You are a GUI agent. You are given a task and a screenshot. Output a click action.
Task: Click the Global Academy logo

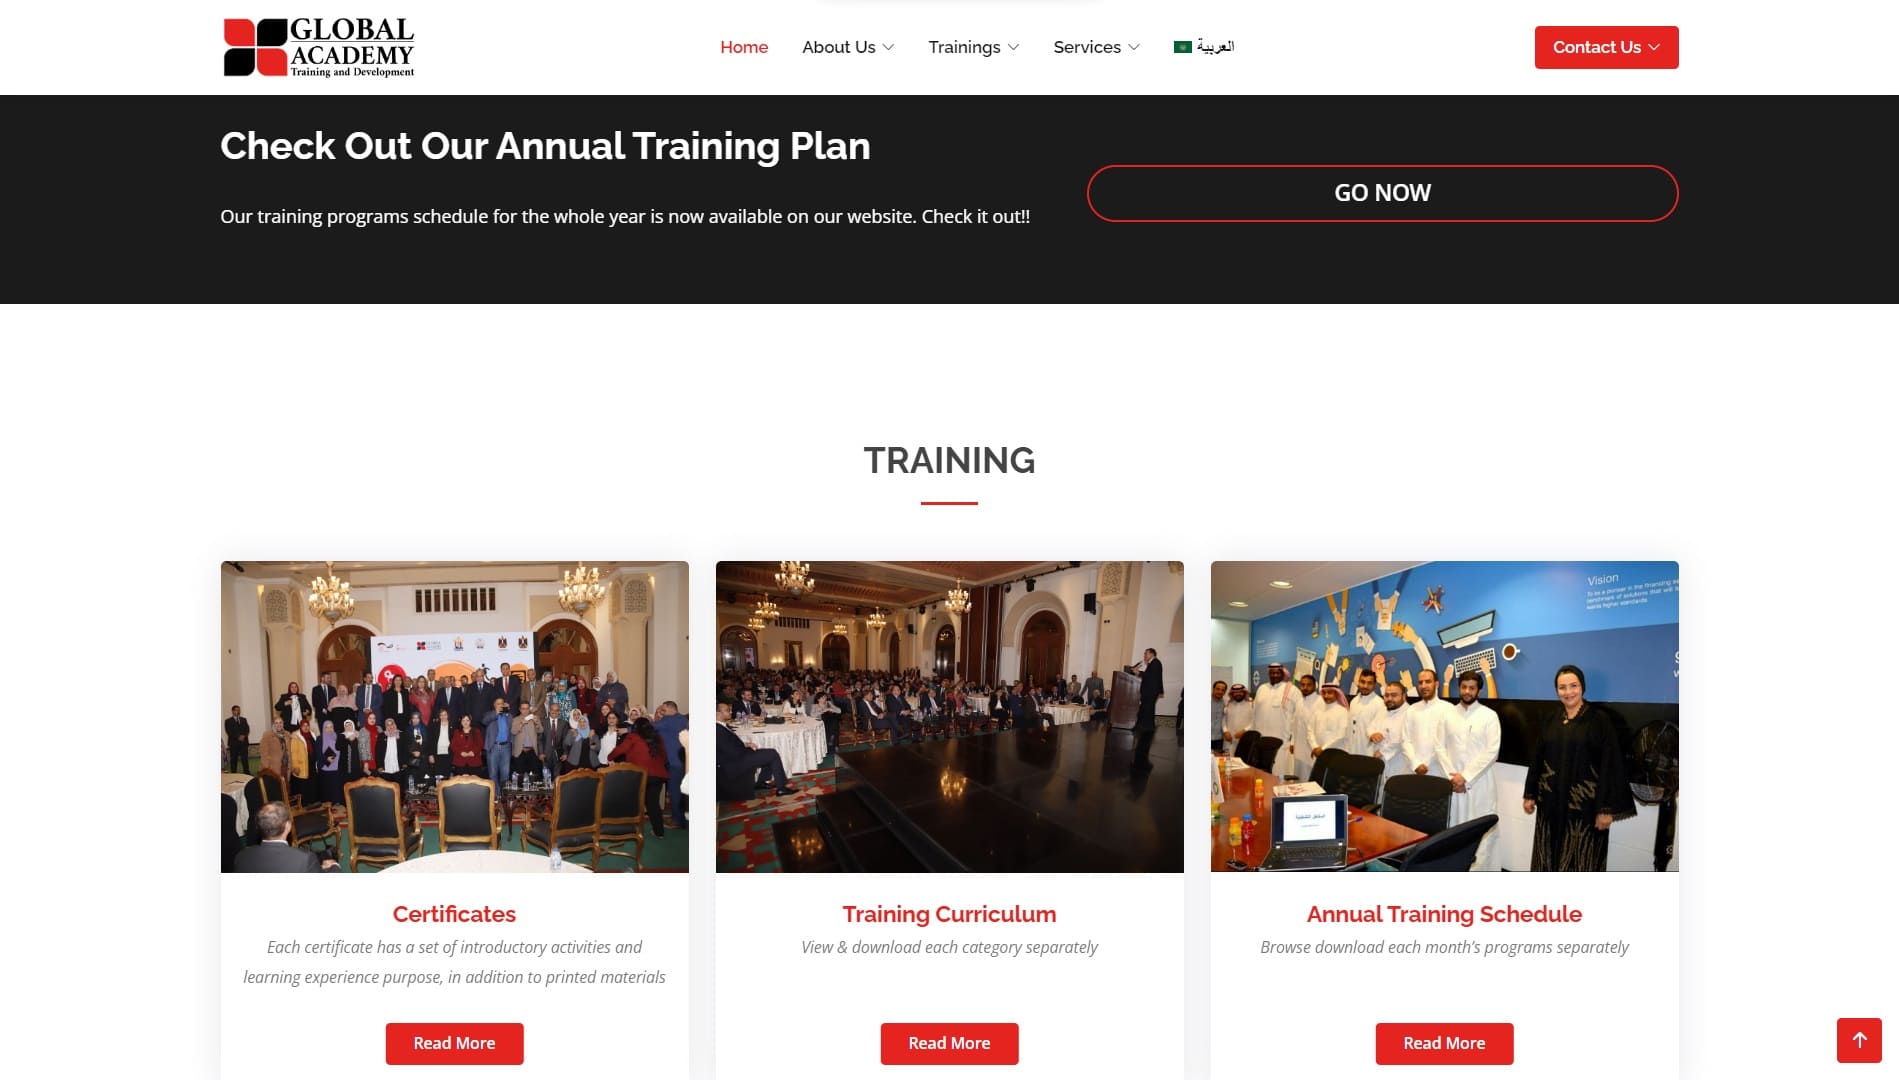318,47
